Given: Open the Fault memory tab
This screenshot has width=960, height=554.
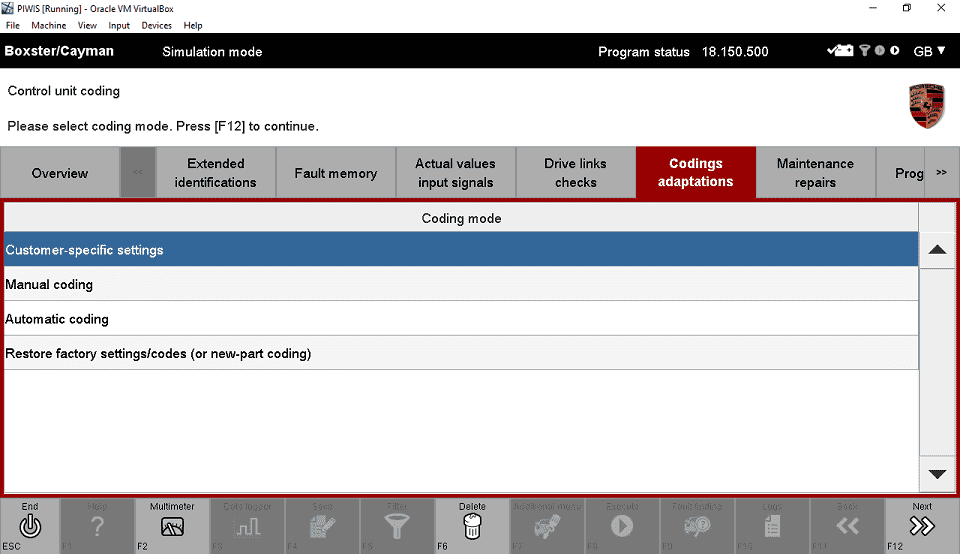Looking at the screenshot, I should [335, 173].
